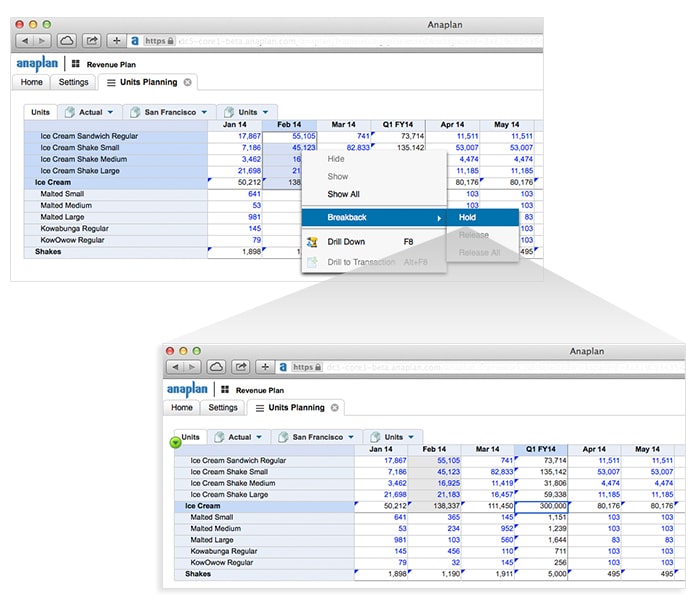This screenshot has height=600, width=700.
Task: Select May 14 column header in bottom window
Action: tap(647, 449)
